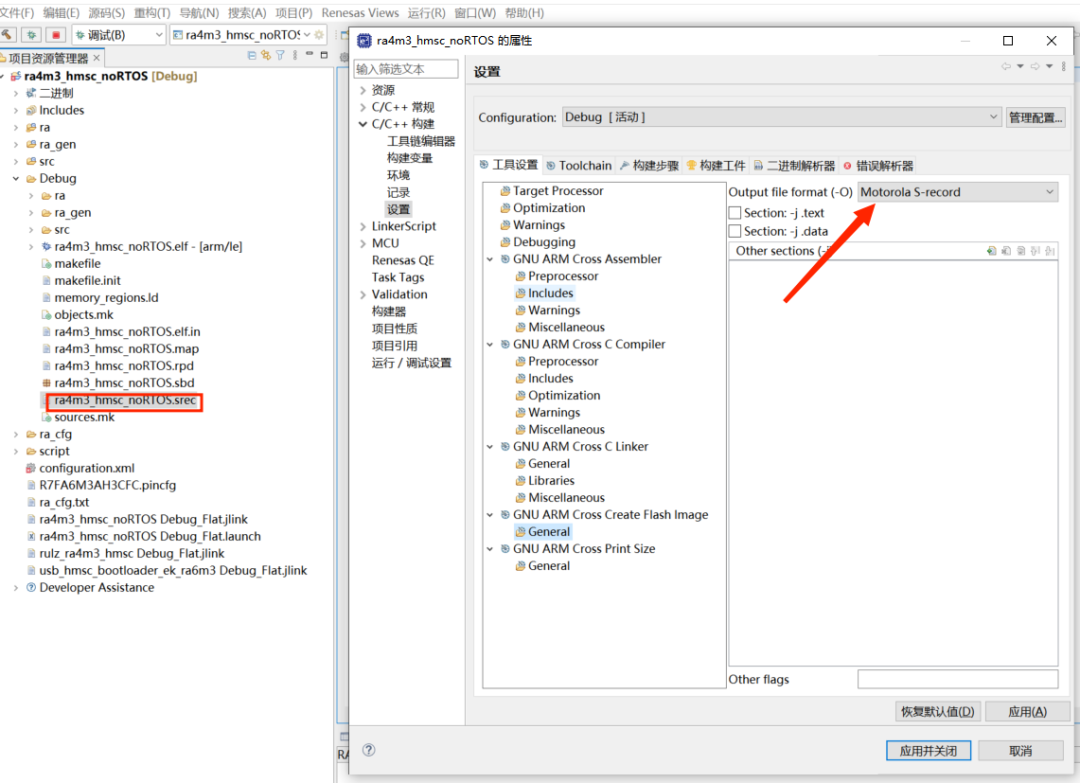Click the add icon in Other sections
This screenshot has width=1080, height=783.
point(991,251)
